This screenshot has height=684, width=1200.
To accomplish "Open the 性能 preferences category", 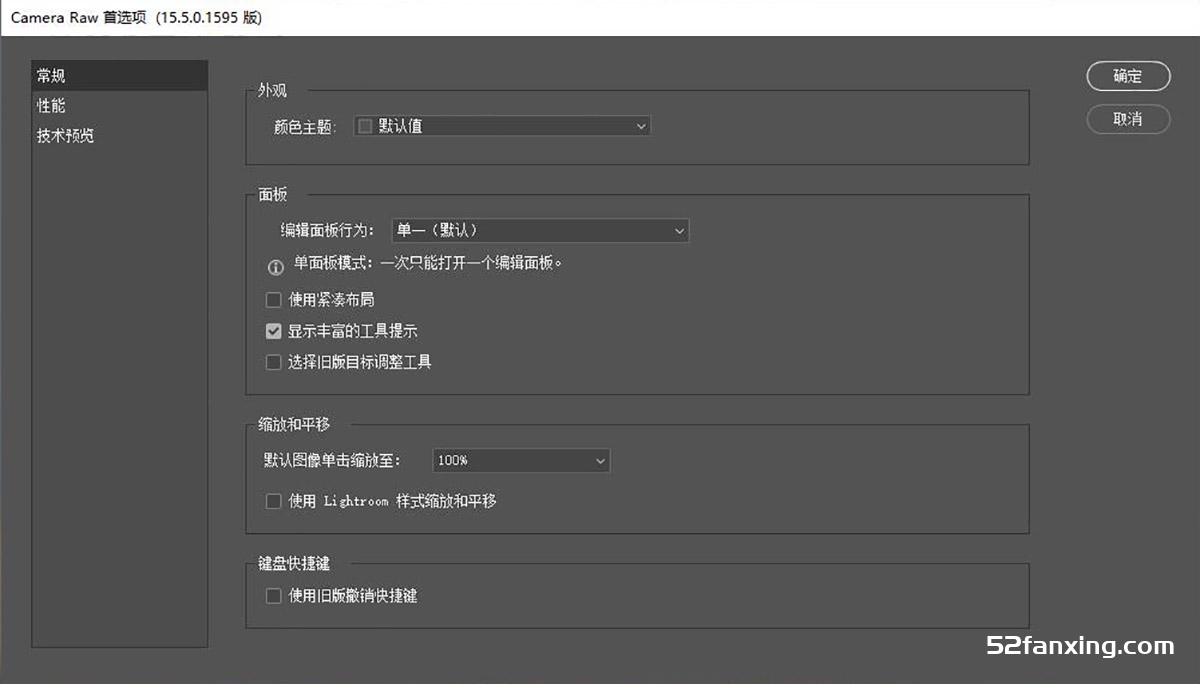I will (x=119, y=106).
